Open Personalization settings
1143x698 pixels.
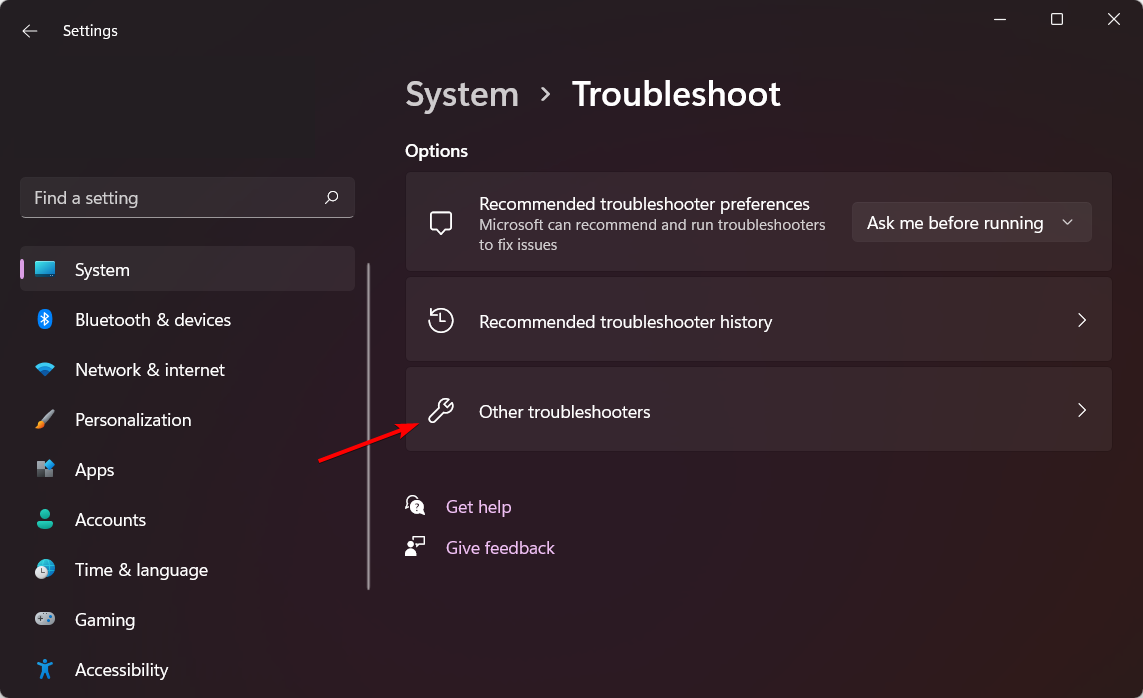pos(187,420)
